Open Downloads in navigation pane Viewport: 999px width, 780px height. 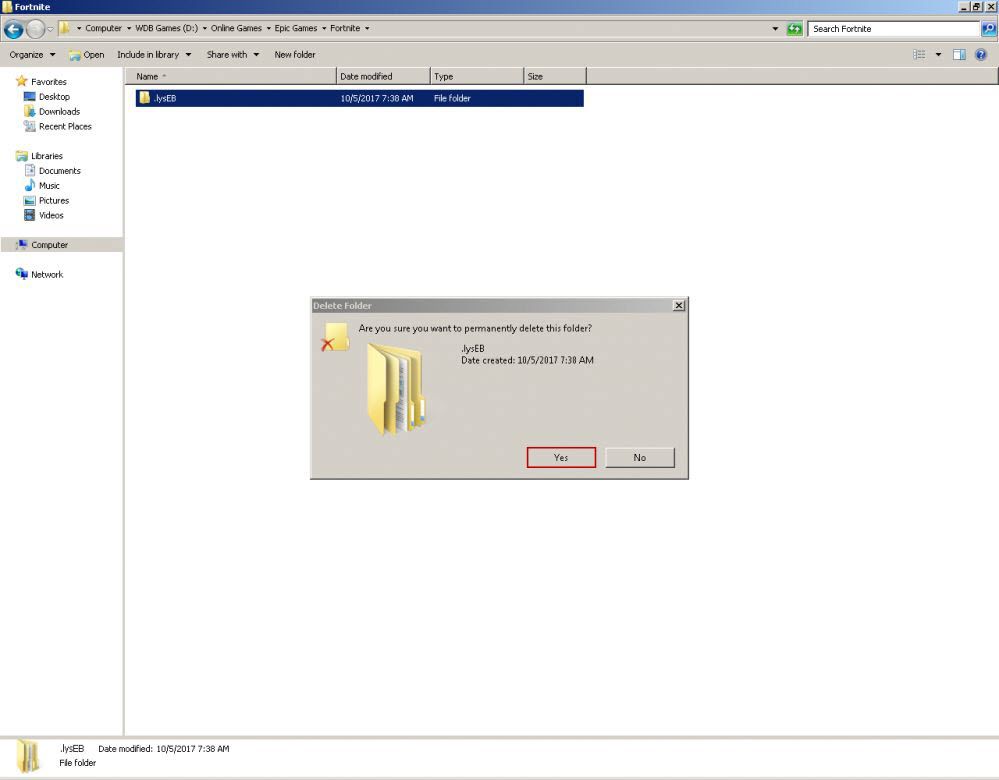point(59,112)
